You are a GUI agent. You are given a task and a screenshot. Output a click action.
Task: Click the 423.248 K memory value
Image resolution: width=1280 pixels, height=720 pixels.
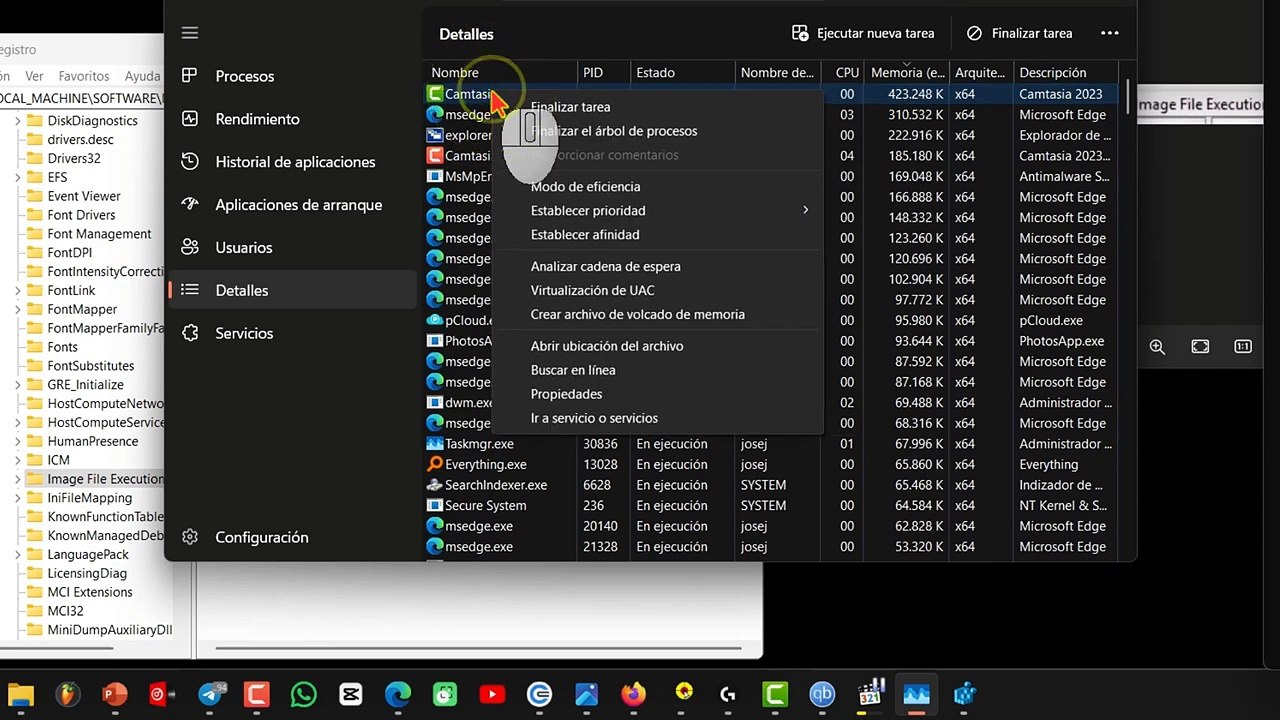coord(916,94)
